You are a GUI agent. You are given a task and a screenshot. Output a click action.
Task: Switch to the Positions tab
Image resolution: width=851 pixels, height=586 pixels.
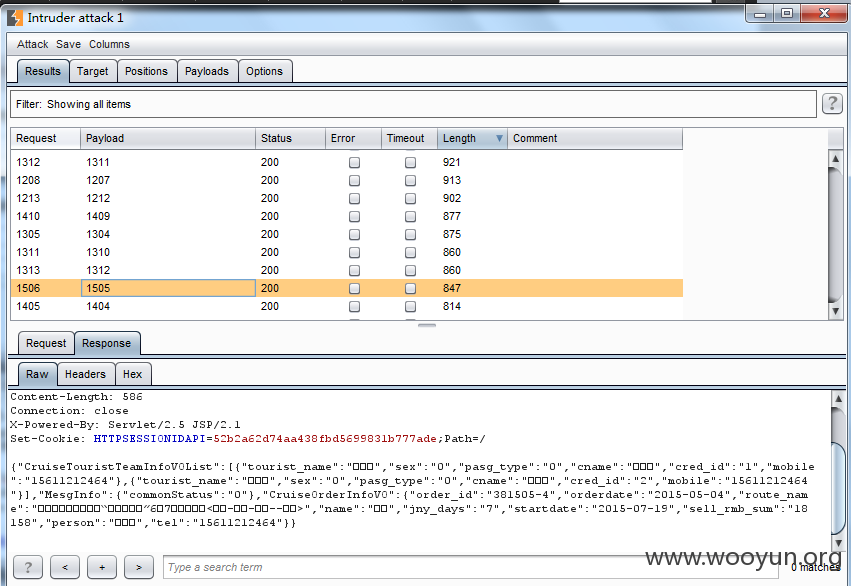coord(147,71)
